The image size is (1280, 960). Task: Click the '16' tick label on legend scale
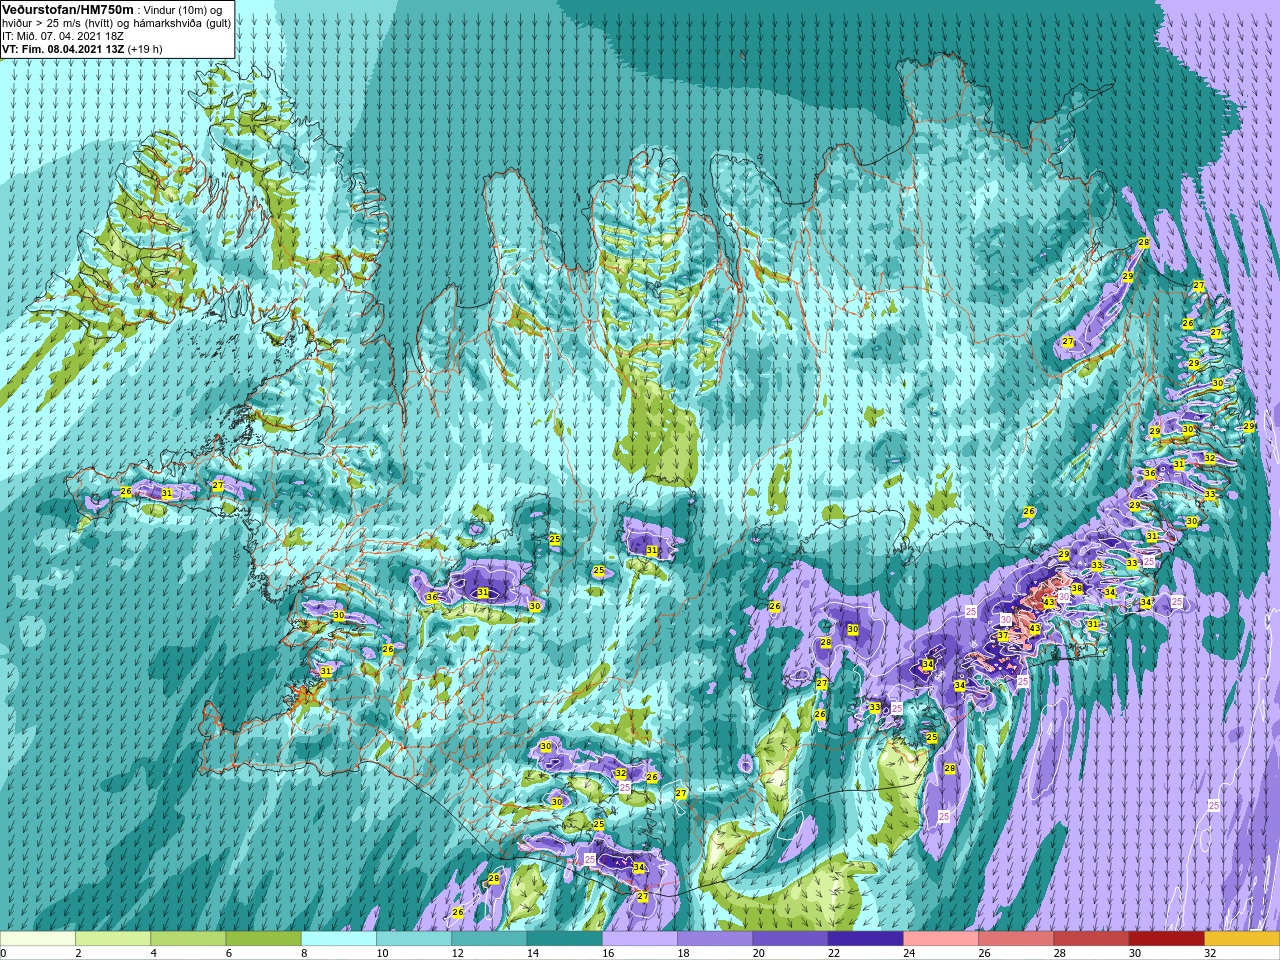608,953
